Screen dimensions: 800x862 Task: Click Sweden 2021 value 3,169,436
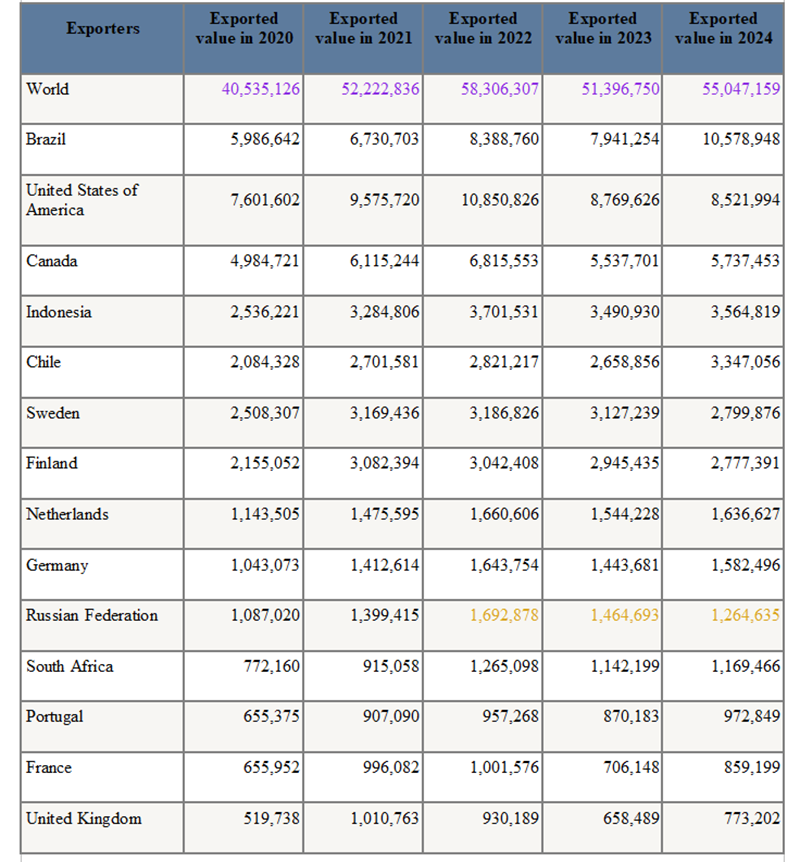(x=384, y=413)
